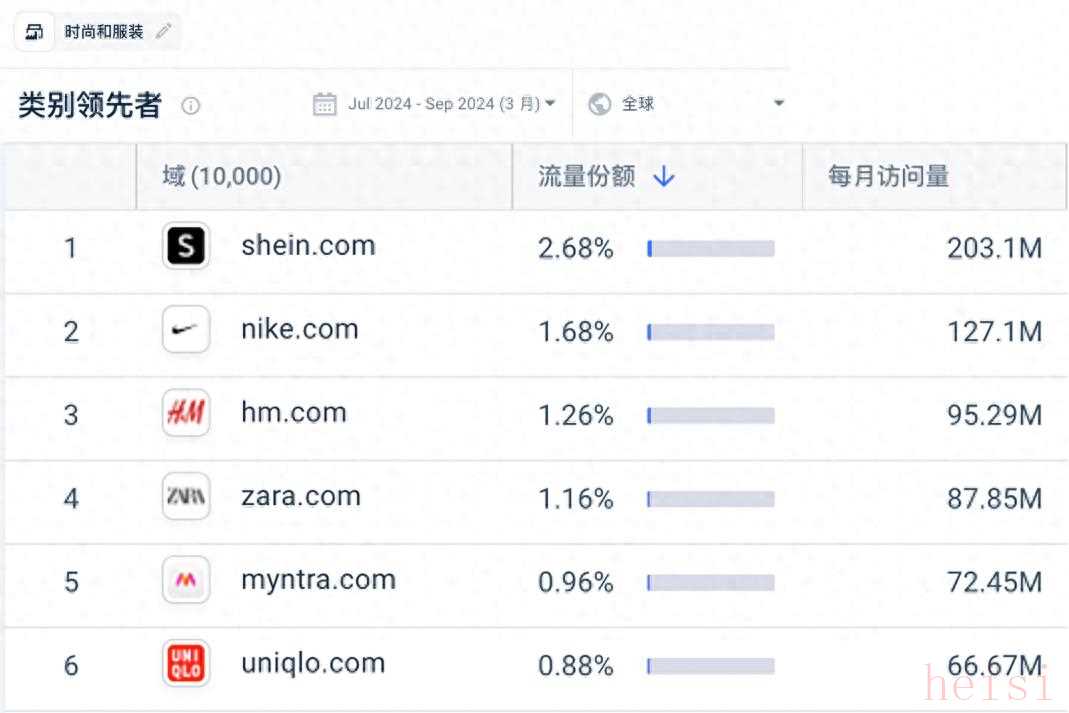Click the Uniqlo logo icon

pos(186,664)
